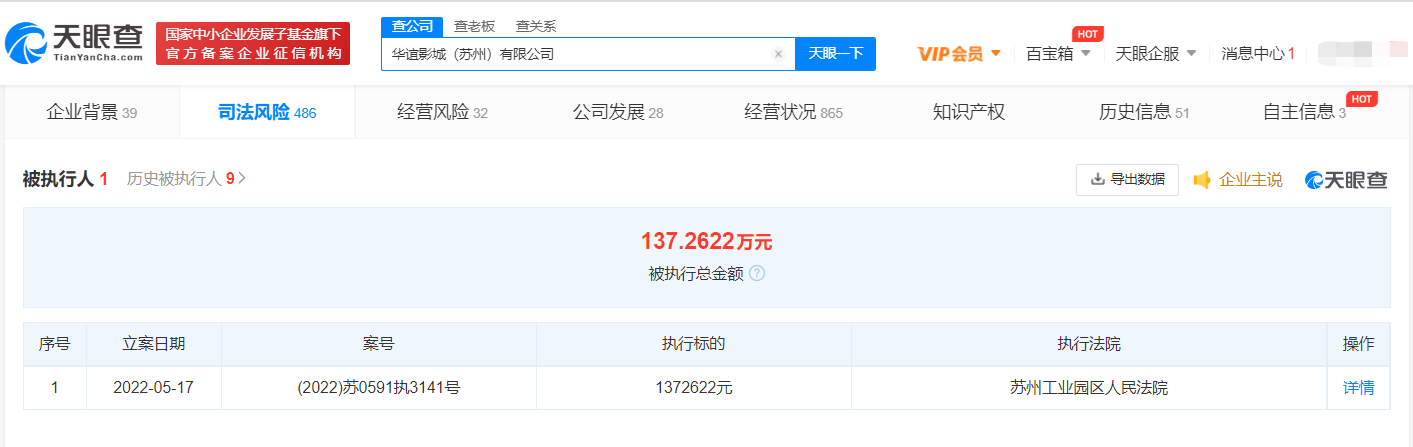Open the VIP会员 dropdown
1413x447 pixels.
pos(959,54)
